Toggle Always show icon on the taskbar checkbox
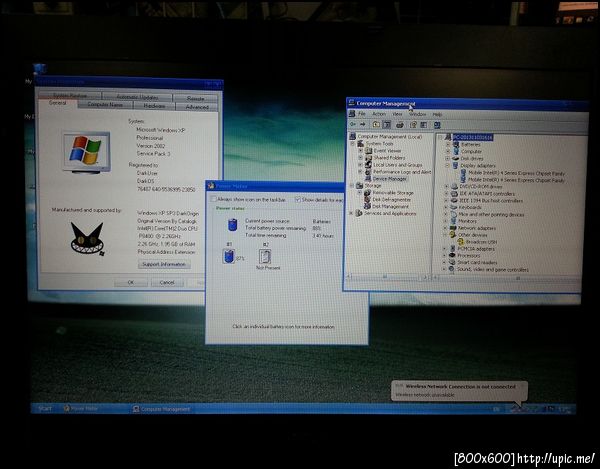This screenshot has width=600, height=469. (214, 199)
